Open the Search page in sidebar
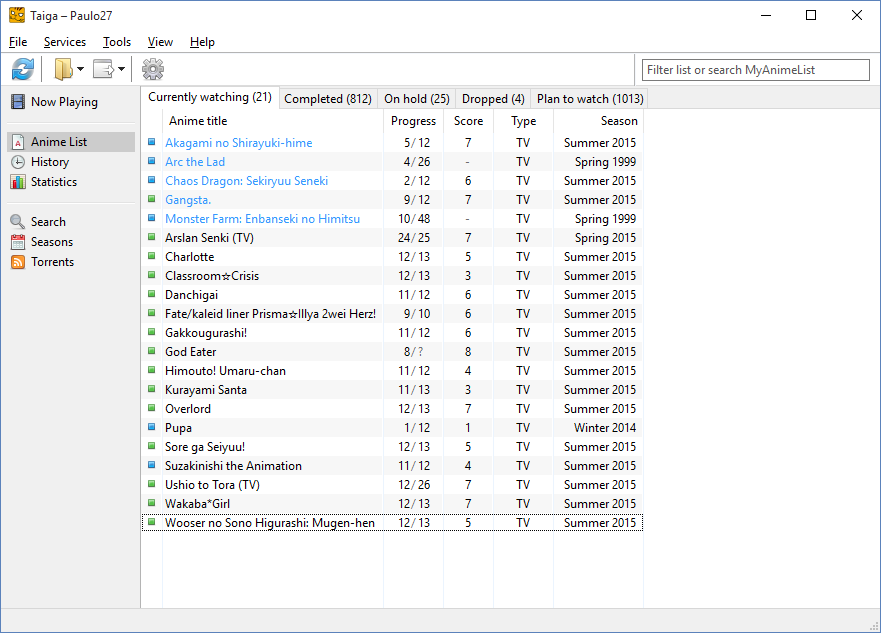Image resolution: width=881 pixels, height=633 pixels. (x=48, y=222)
